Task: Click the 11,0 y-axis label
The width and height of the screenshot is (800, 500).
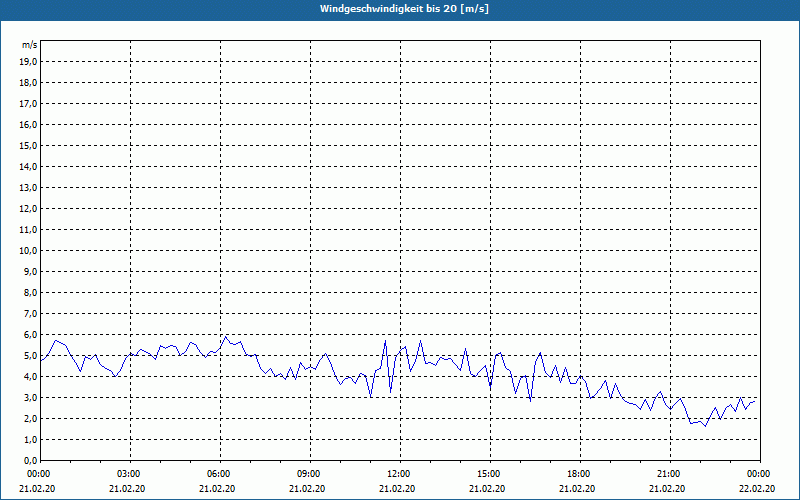Action: pyautogui.click(x=28, y=230)
